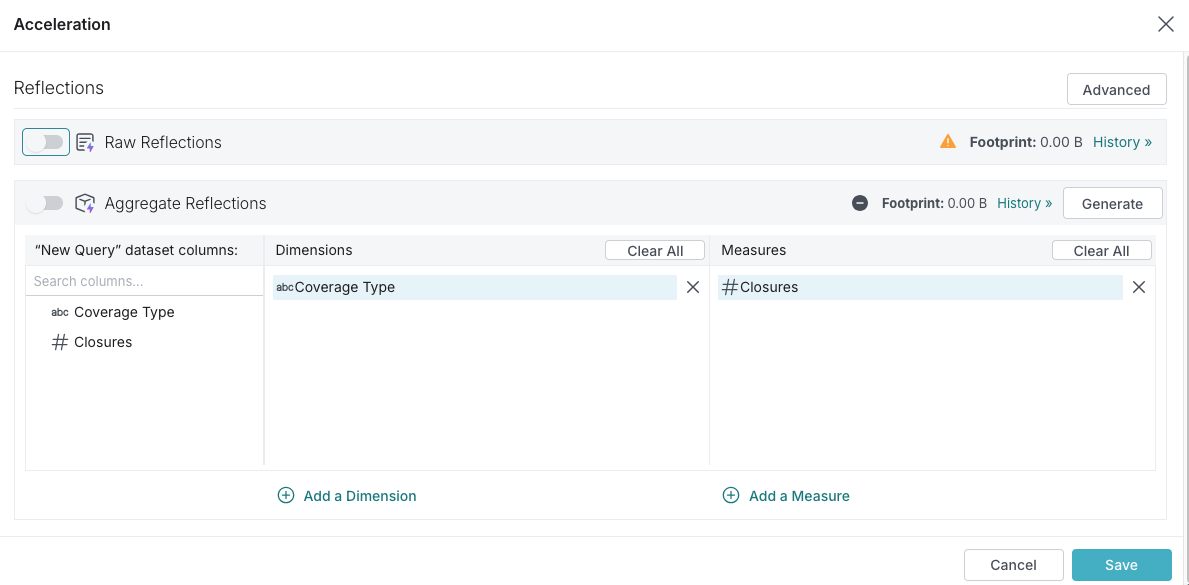Click the dark minus status icon
The width and height of the screenshot is (1189, 585).
click(860, 203)
